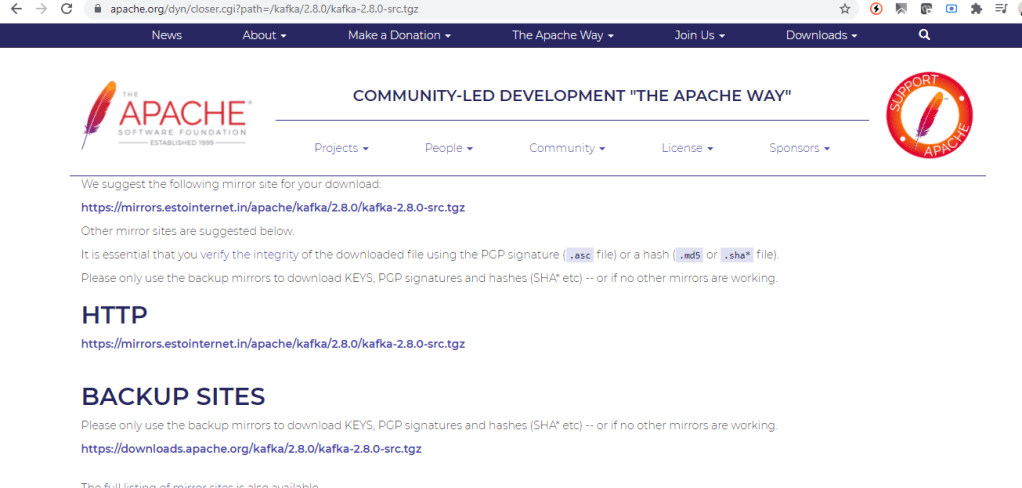Reload the page with the refresh icon
This screenshot has width=1022, height=488.
tap(66, 8)
